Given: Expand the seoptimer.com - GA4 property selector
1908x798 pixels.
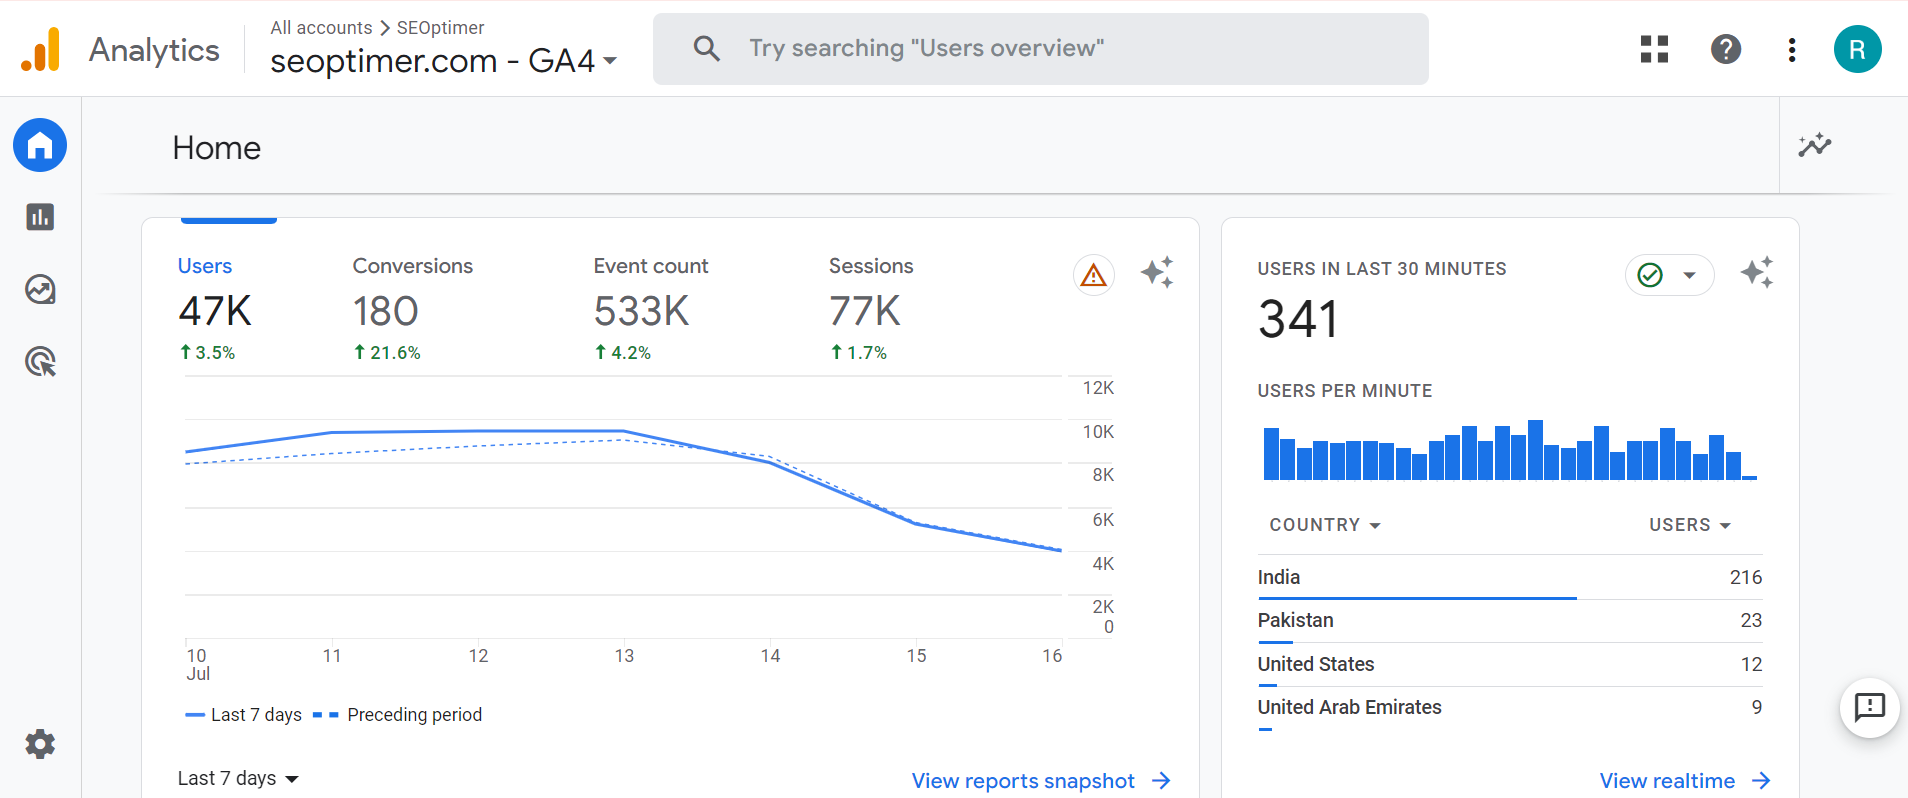Looking at the screenshot, I should 443,61.
